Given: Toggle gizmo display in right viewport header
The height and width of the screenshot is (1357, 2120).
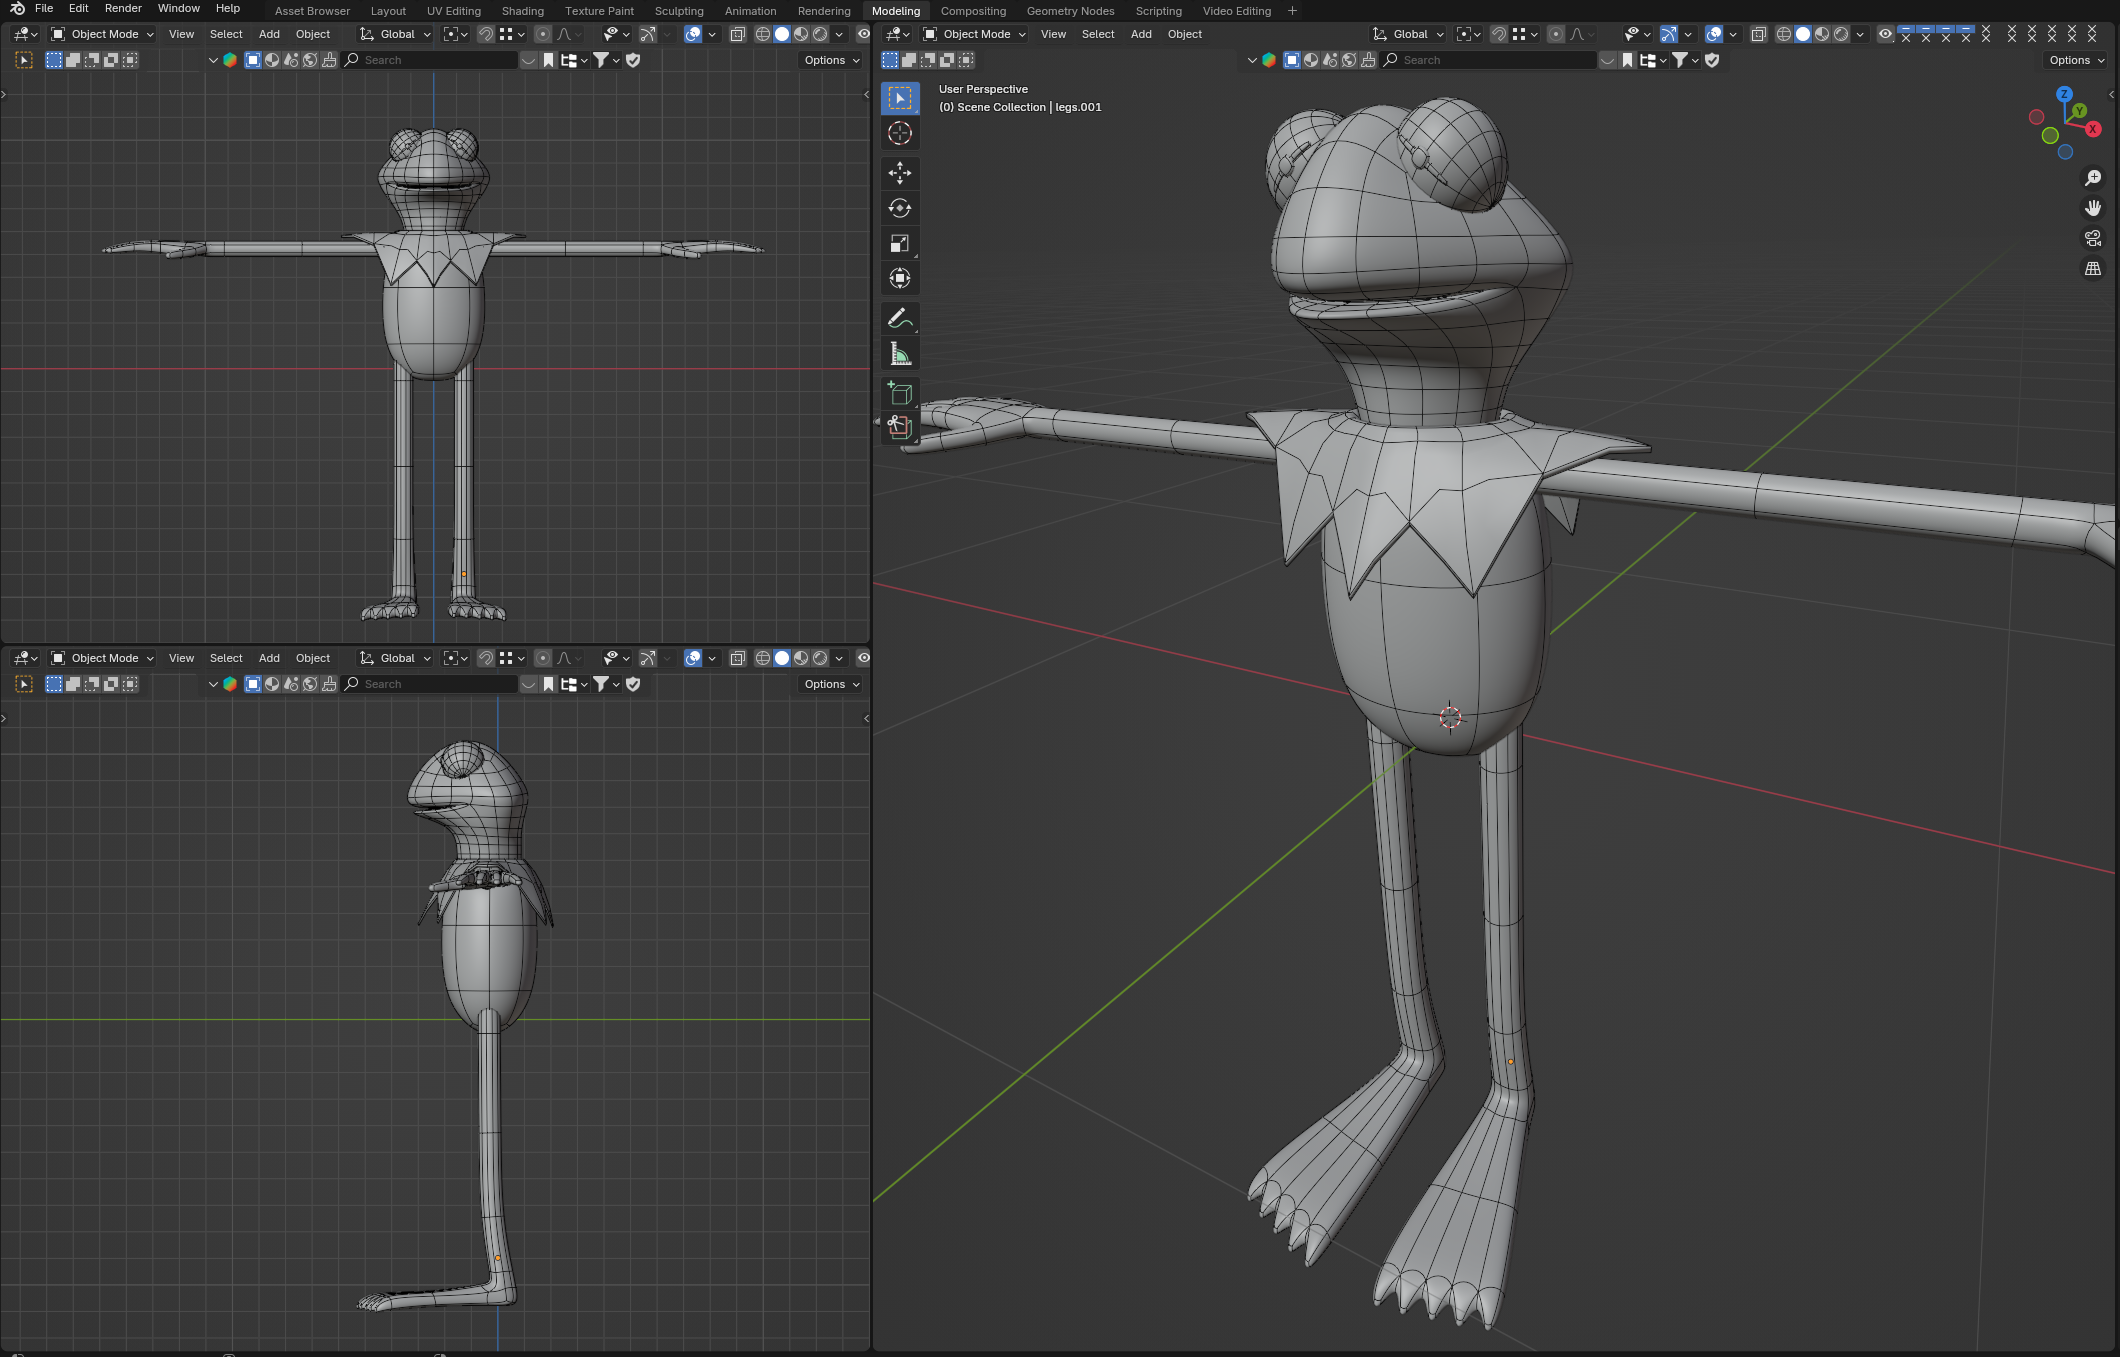Looking at the screenshot, I should (1668, 34).
